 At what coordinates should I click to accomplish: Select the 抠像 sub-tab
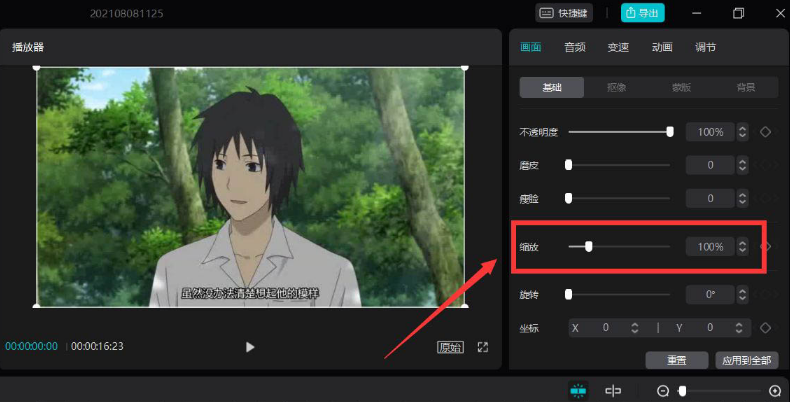[616, 88]
